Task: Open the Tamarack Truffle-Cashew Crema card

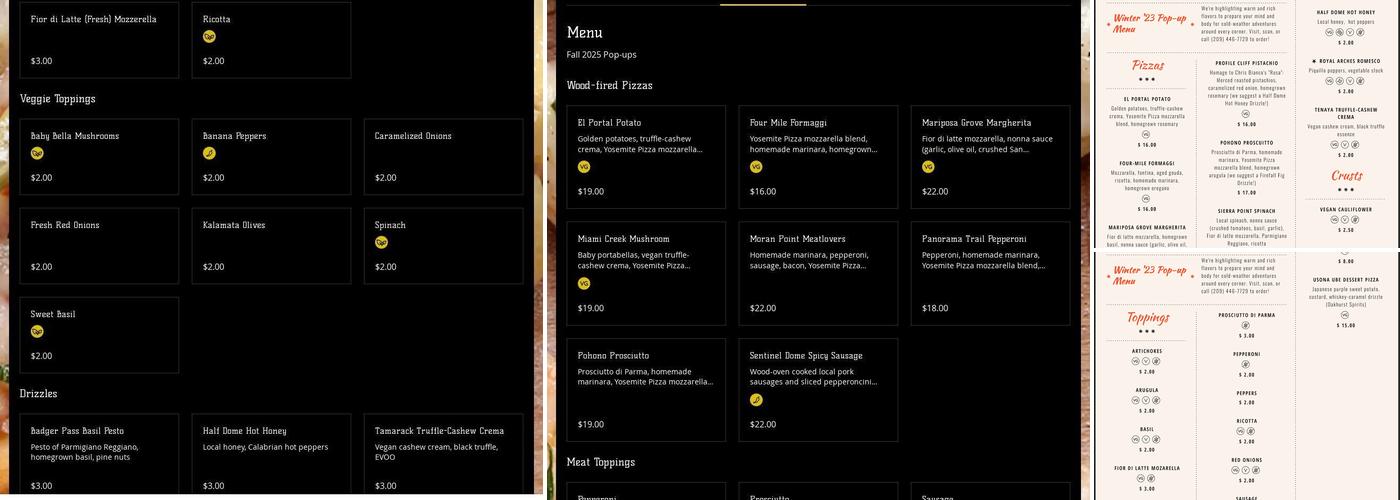Action: click(444, 456)
